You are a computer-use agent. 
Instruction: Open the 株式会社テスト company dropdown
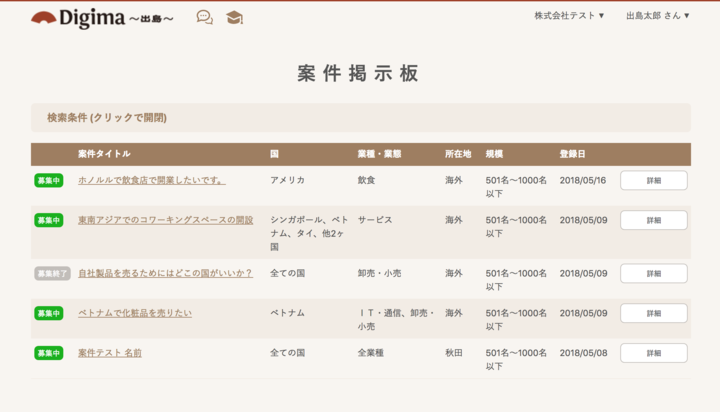pyautogui.click(x=569, y=16)
